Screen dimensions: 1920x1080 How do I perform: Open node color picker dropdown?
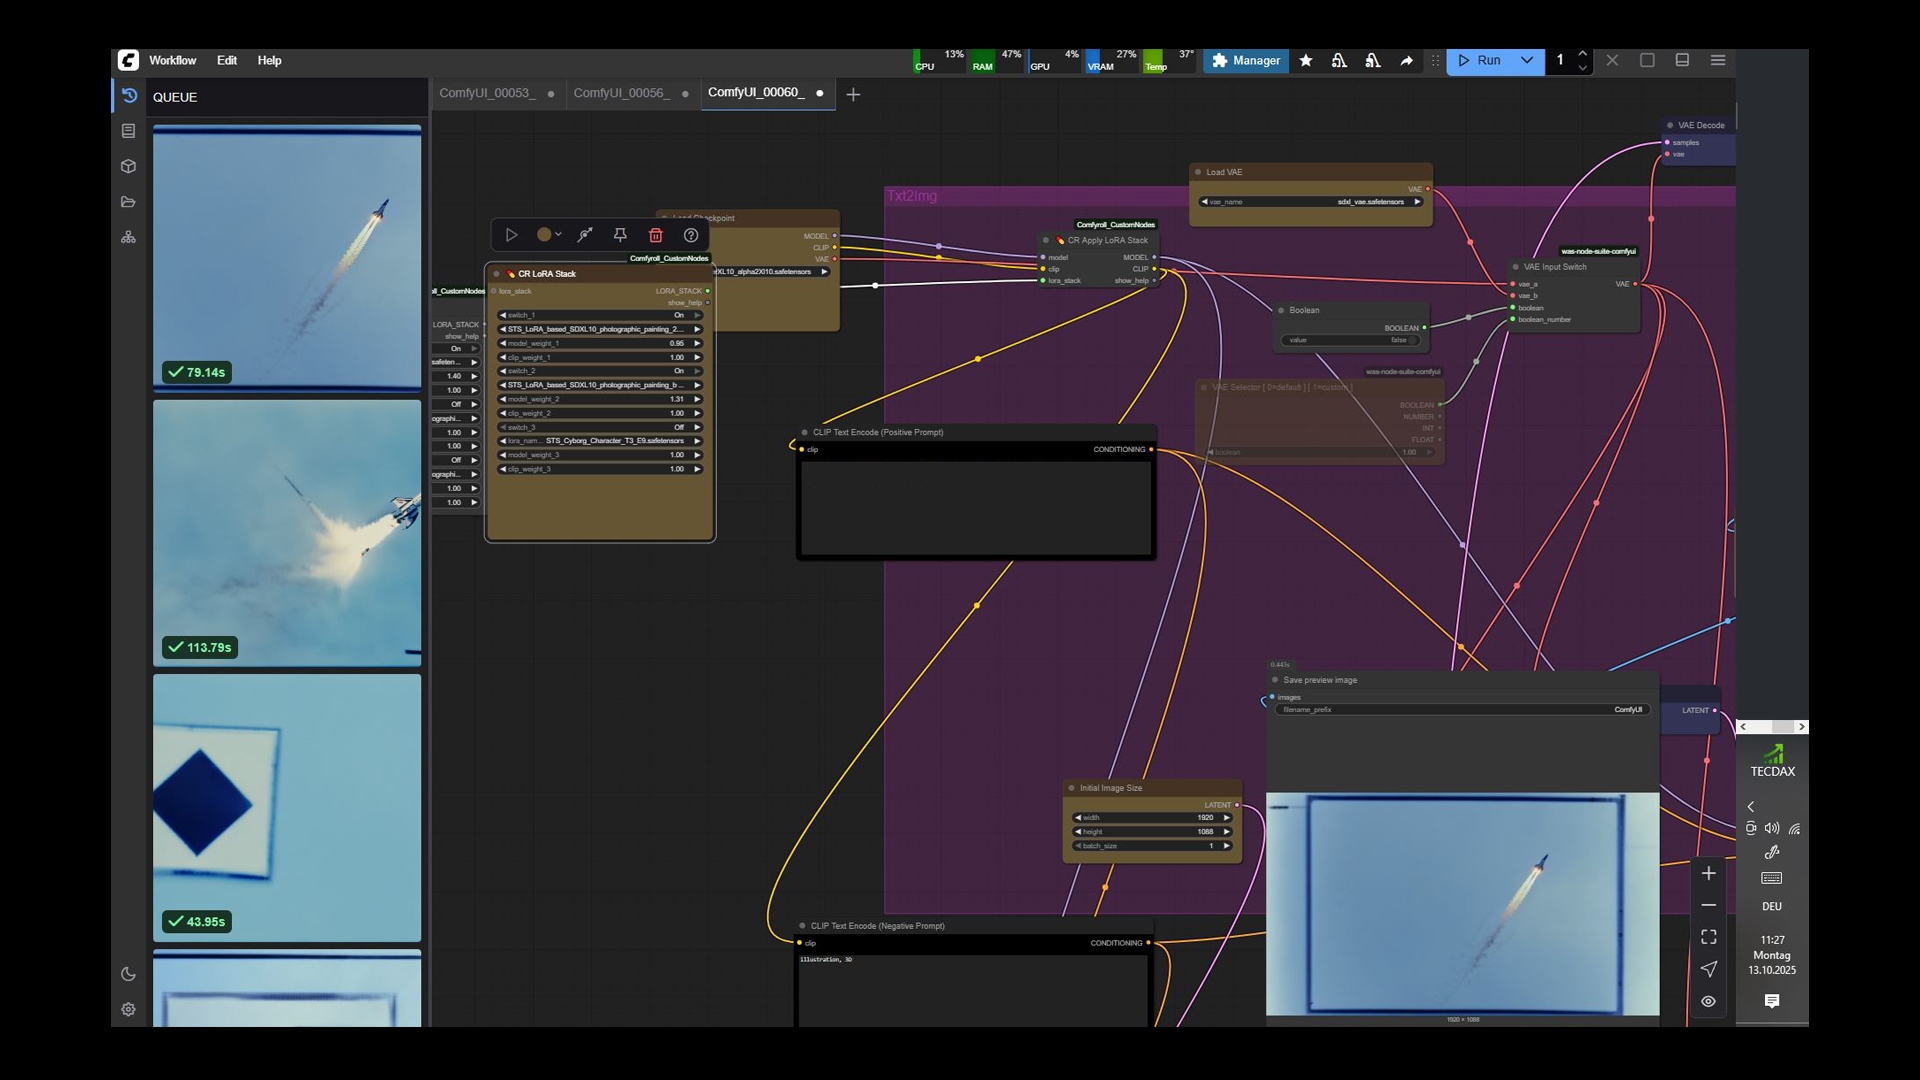pos(549,235)
